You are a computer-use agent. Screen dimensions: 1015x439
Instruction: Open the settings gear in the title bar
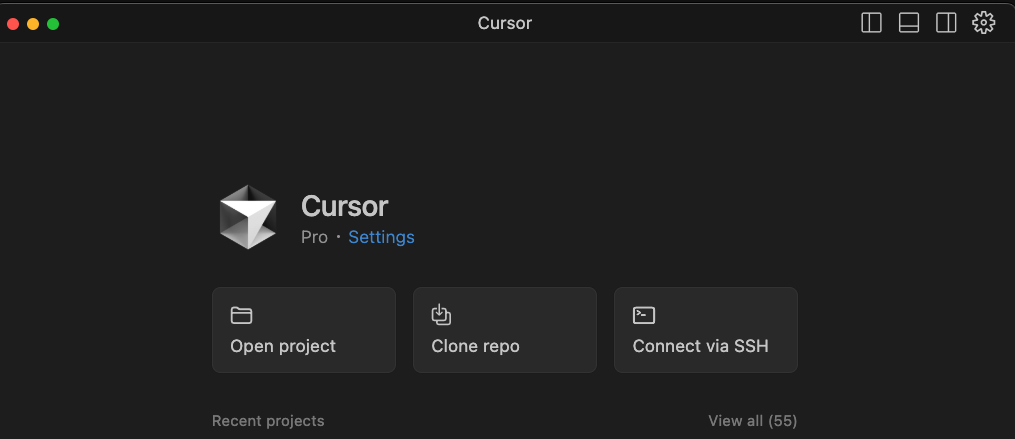click(983, 23)
